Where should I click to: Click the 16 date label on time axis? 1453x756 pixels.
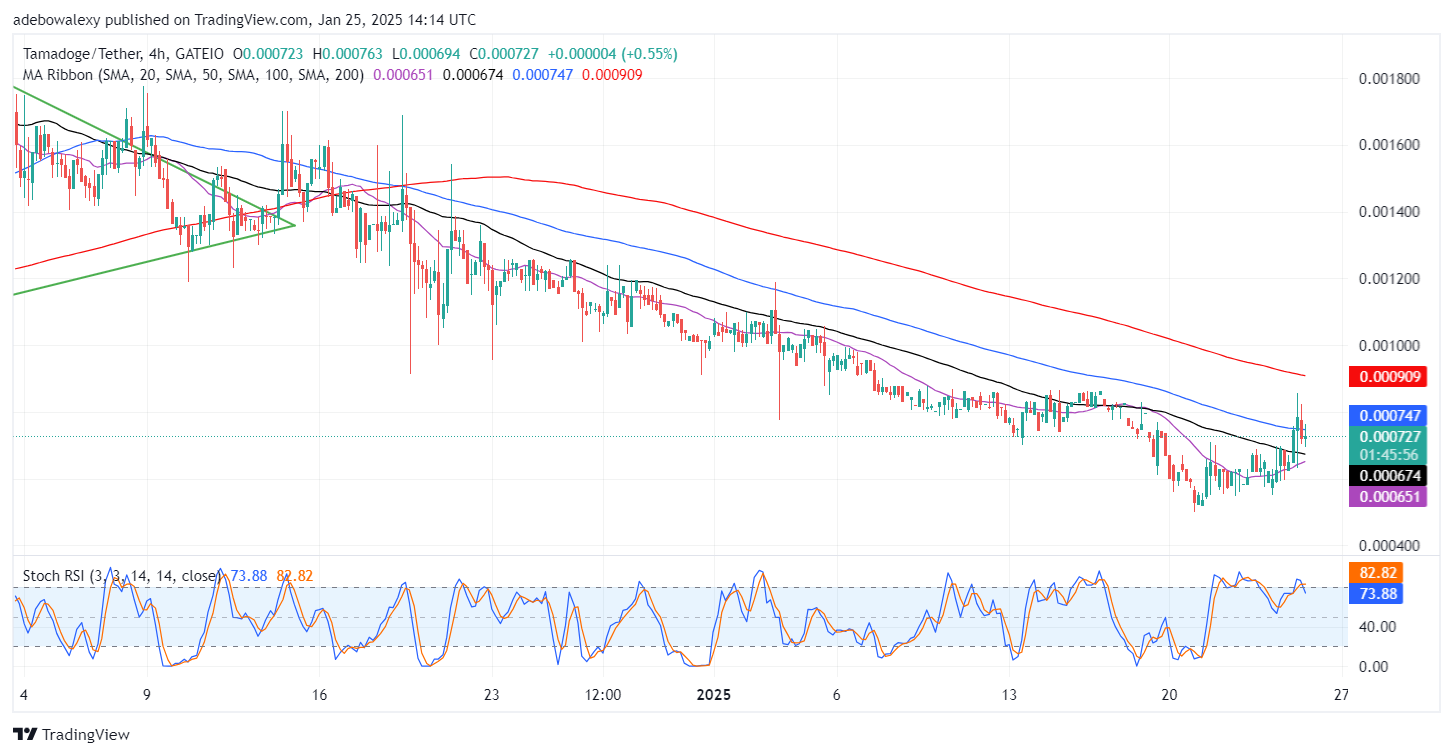coord(319,695)
